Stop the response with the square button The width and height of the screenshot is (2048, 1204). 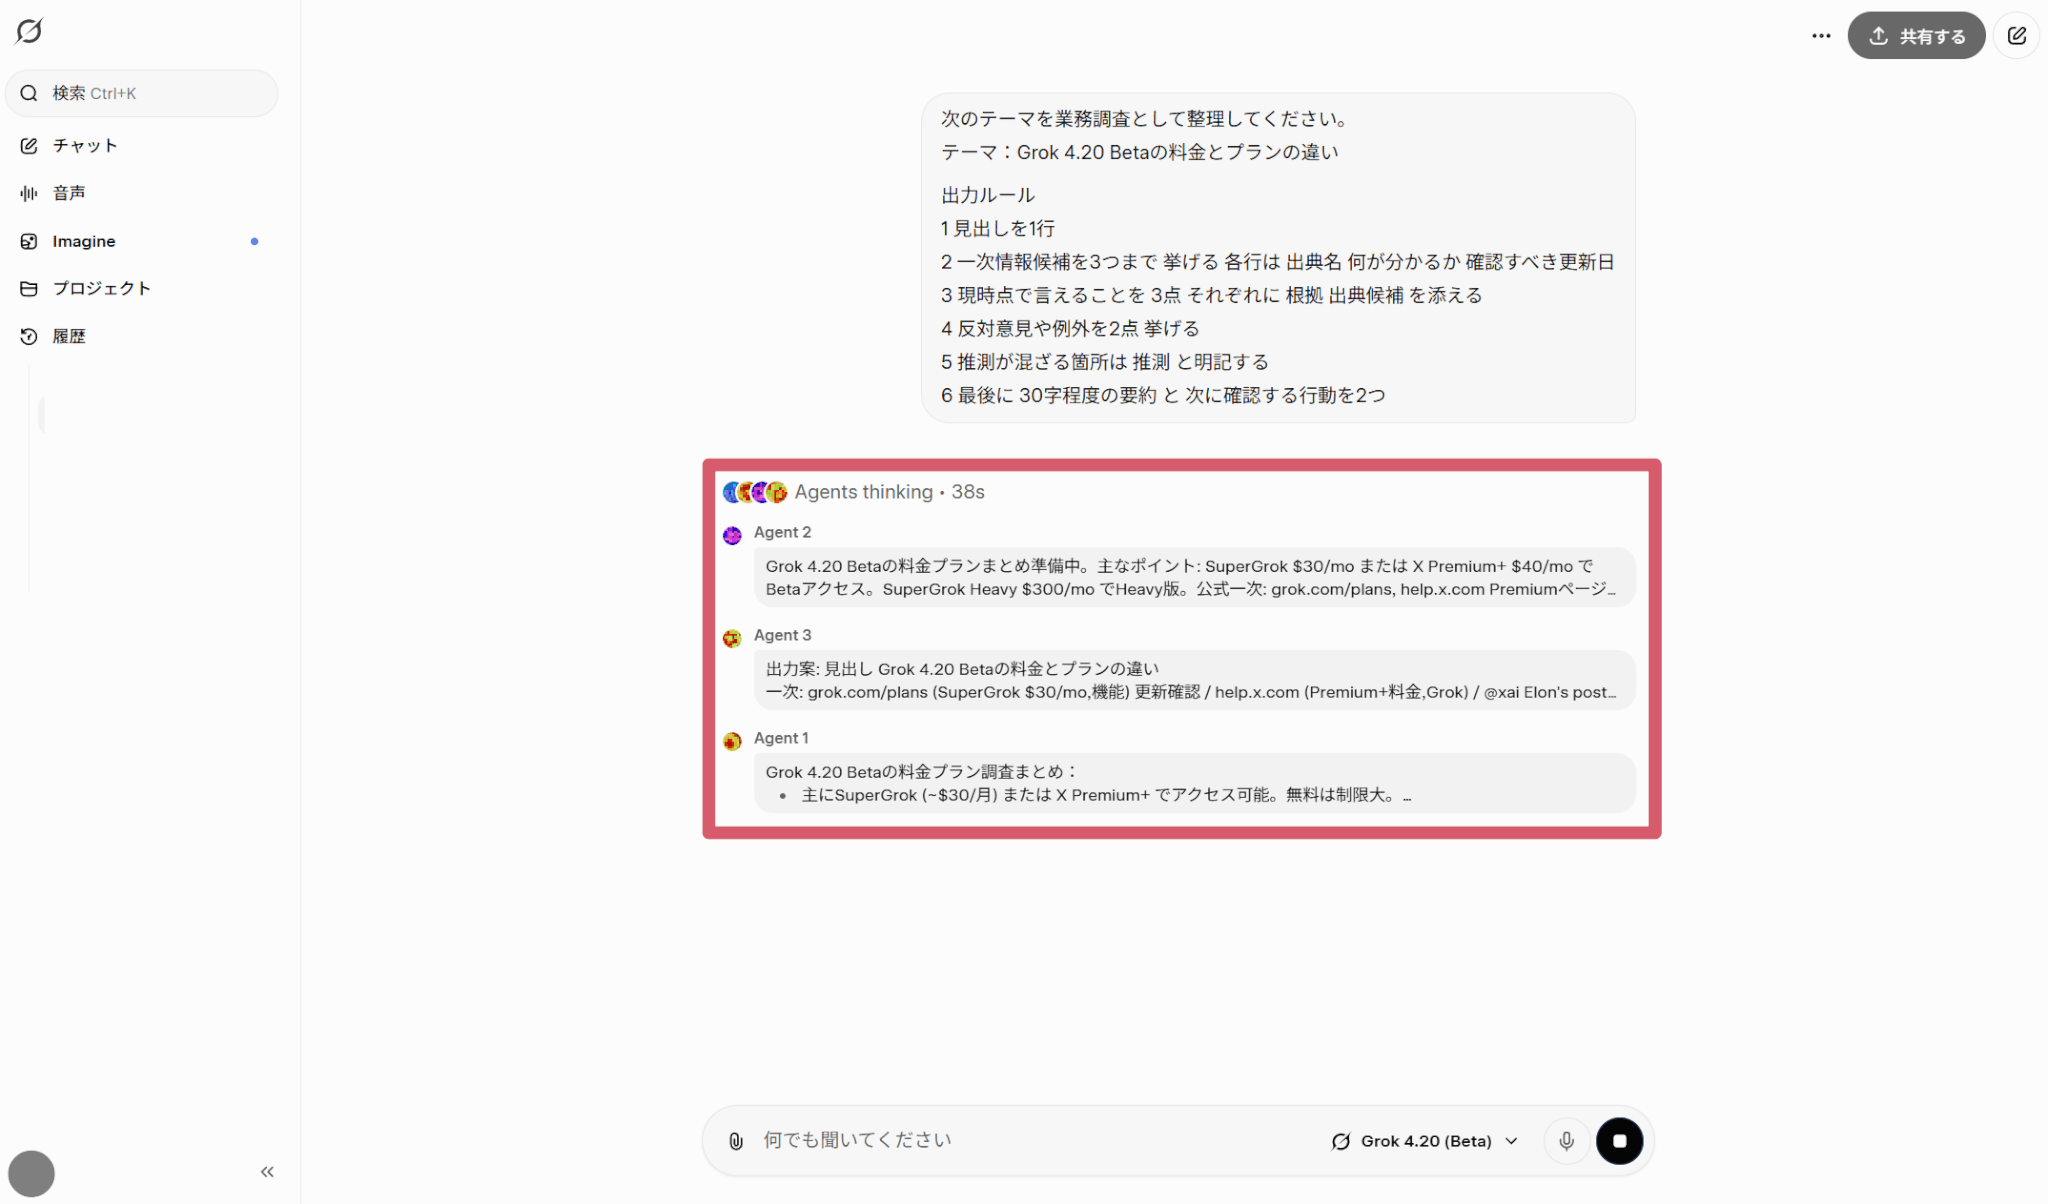point(1619,1141)
